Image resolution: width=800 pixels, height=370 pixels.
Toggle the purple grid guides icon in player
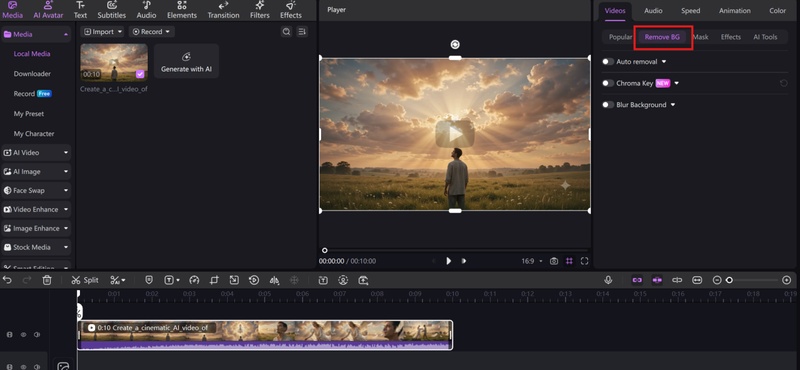coord(569,261)
